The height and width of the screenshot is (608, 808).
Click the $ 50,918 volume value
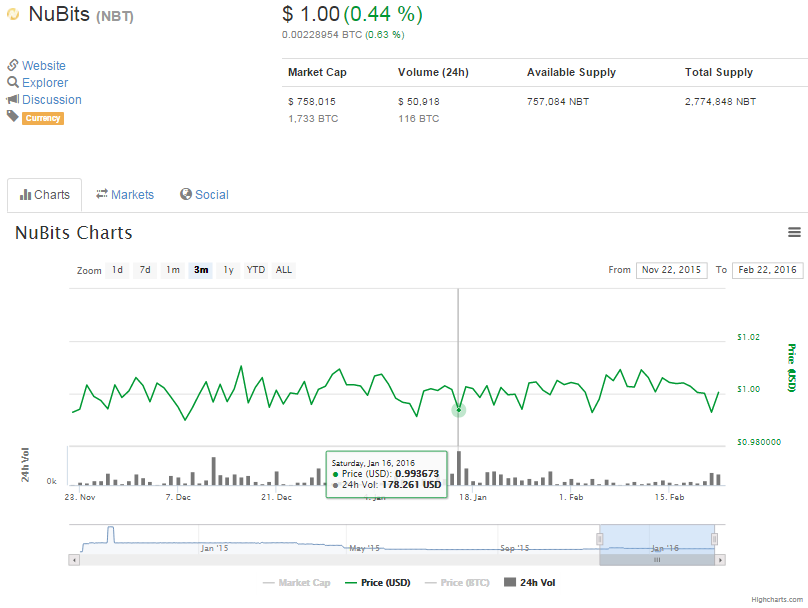pyautogui.click(x=419, y=102)
